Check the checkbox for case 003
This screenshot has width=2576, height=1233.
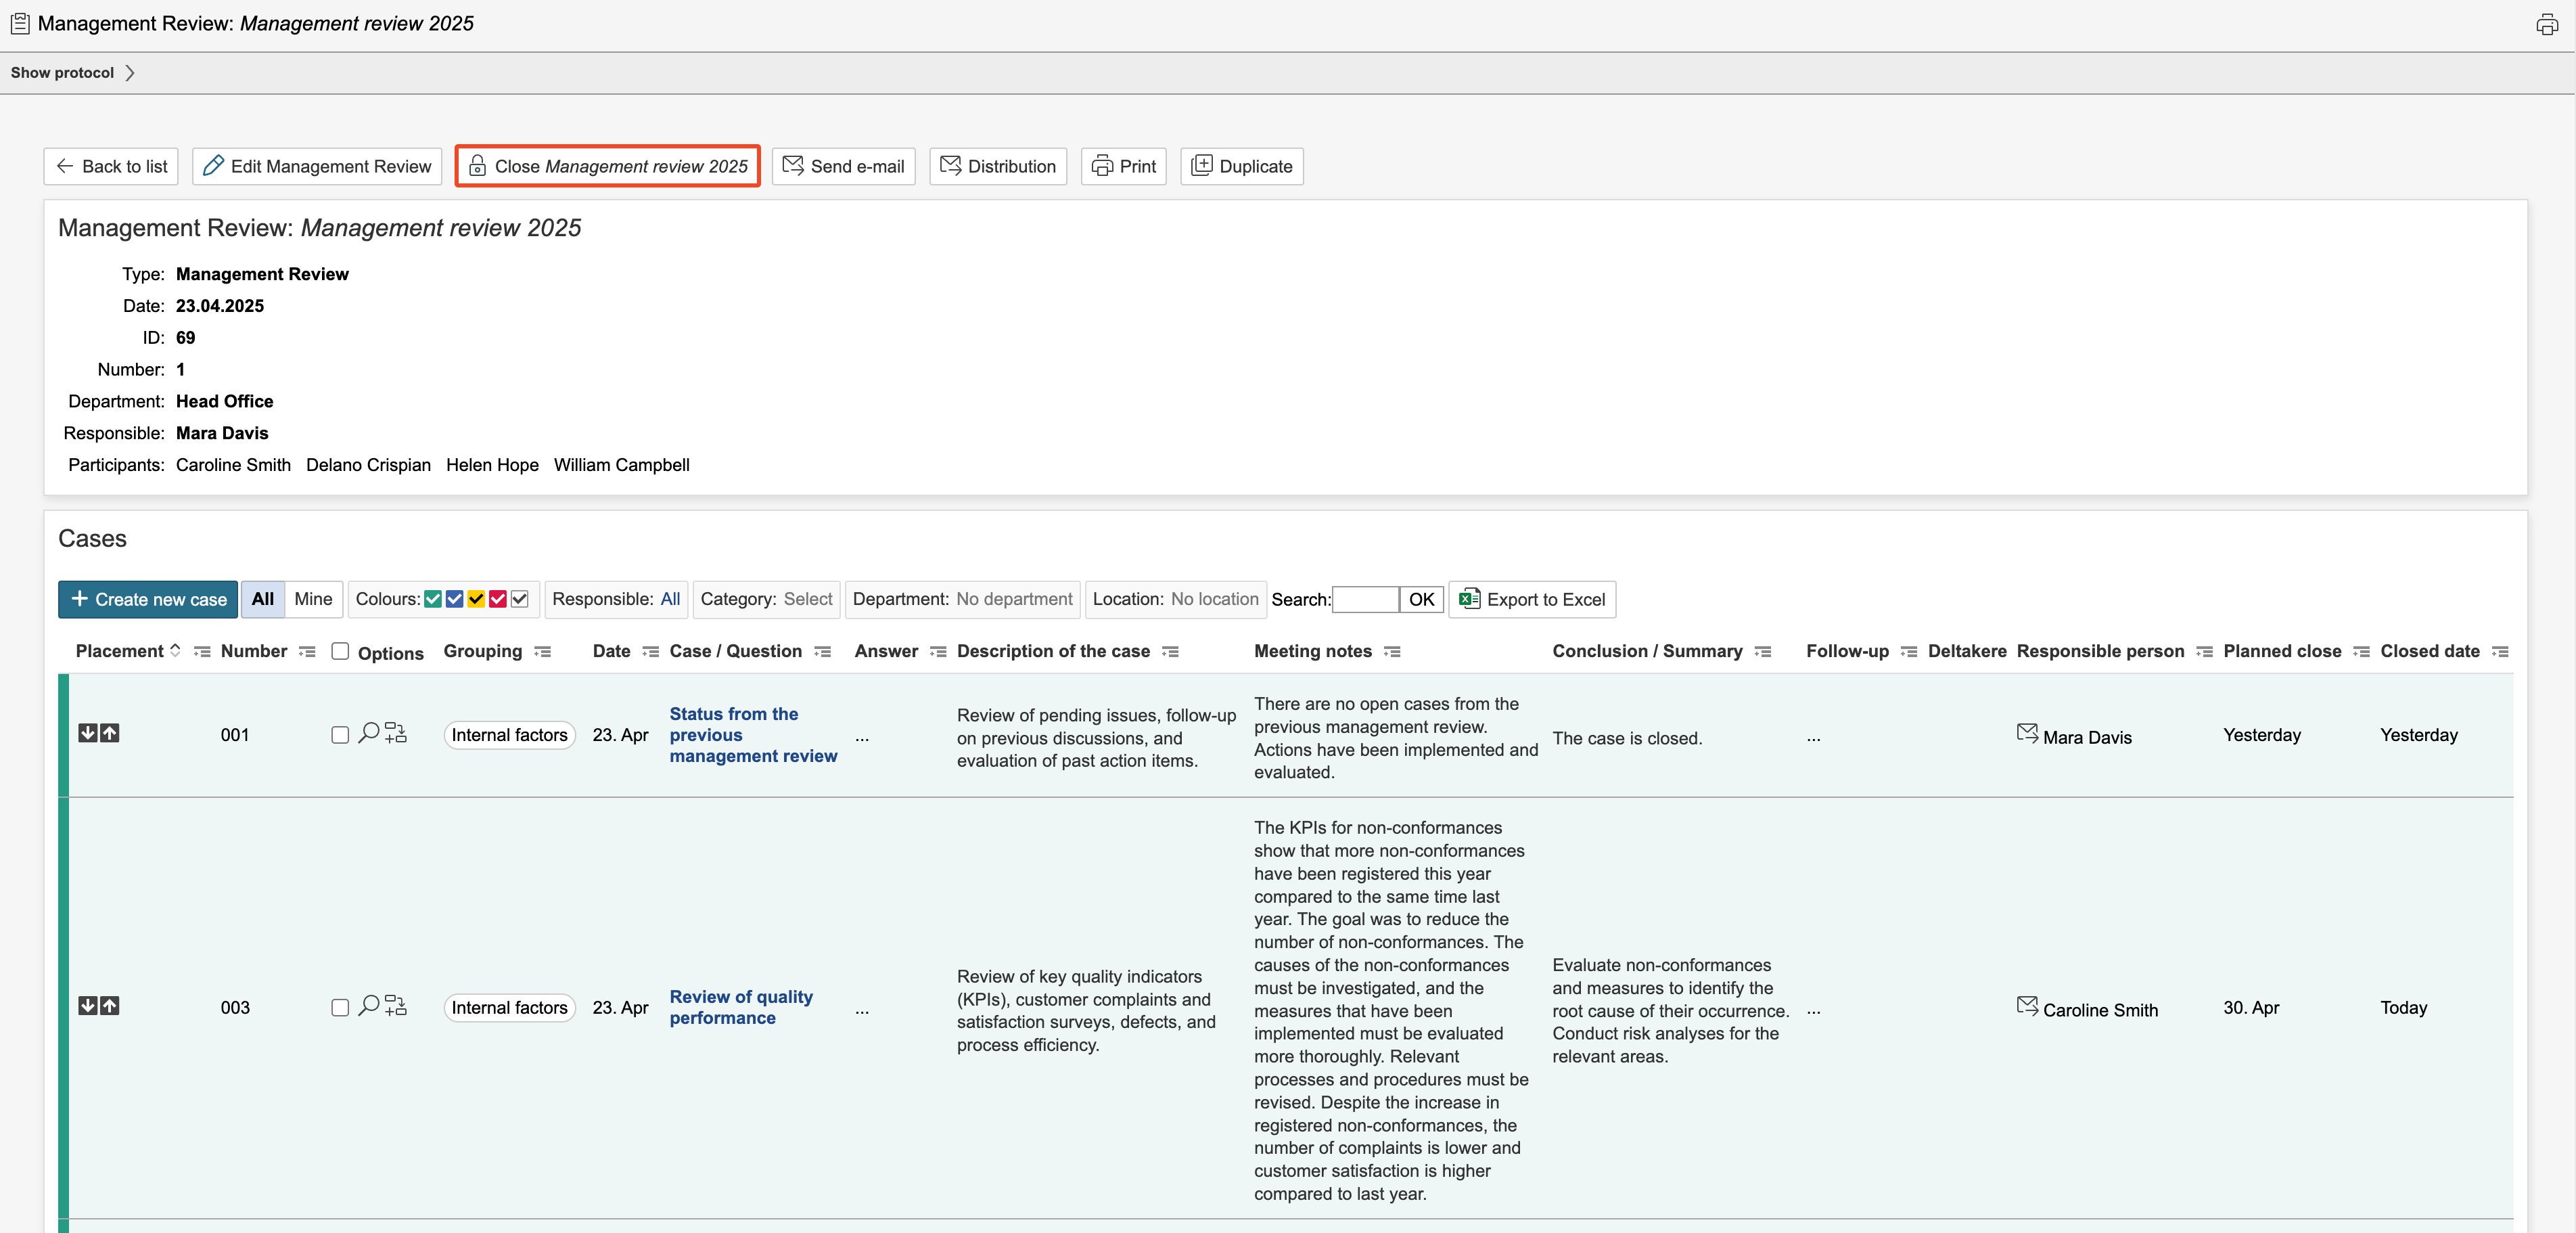pos(340,1008)
